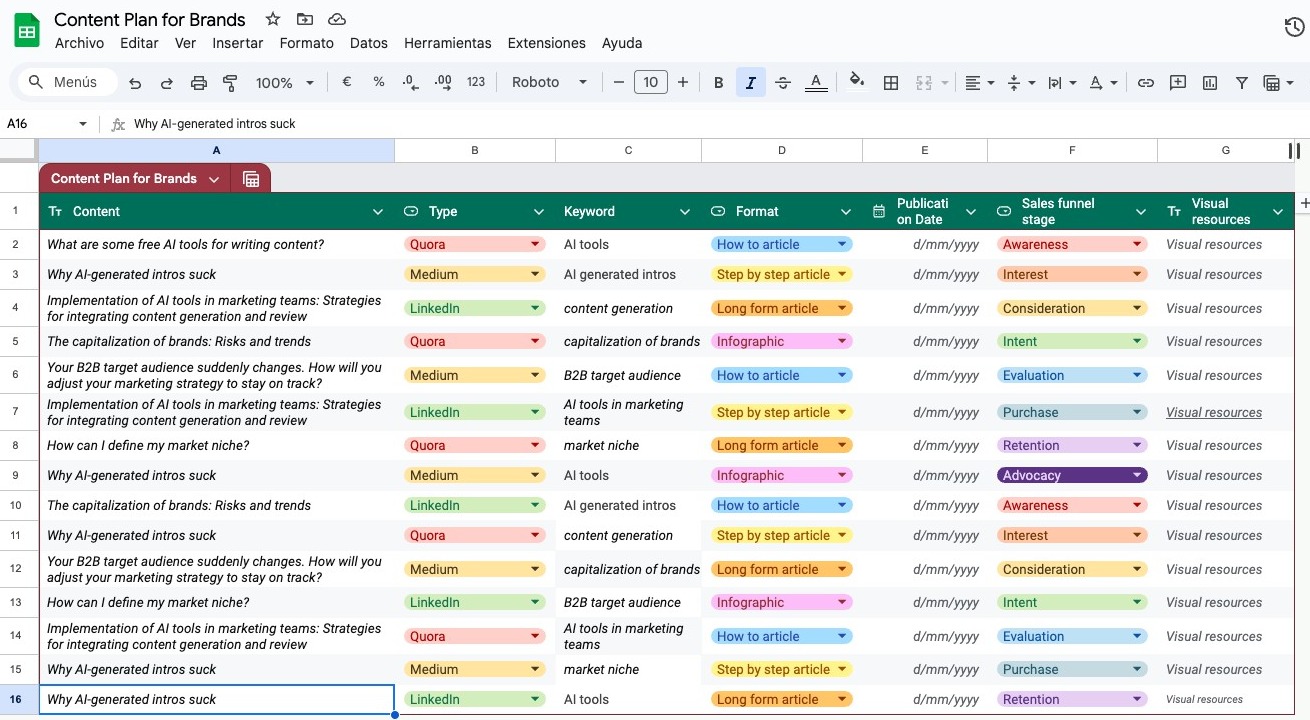The image size is (1310, 720).
Task: Click the undo arrow icon
Action: [x=135, y=83]
